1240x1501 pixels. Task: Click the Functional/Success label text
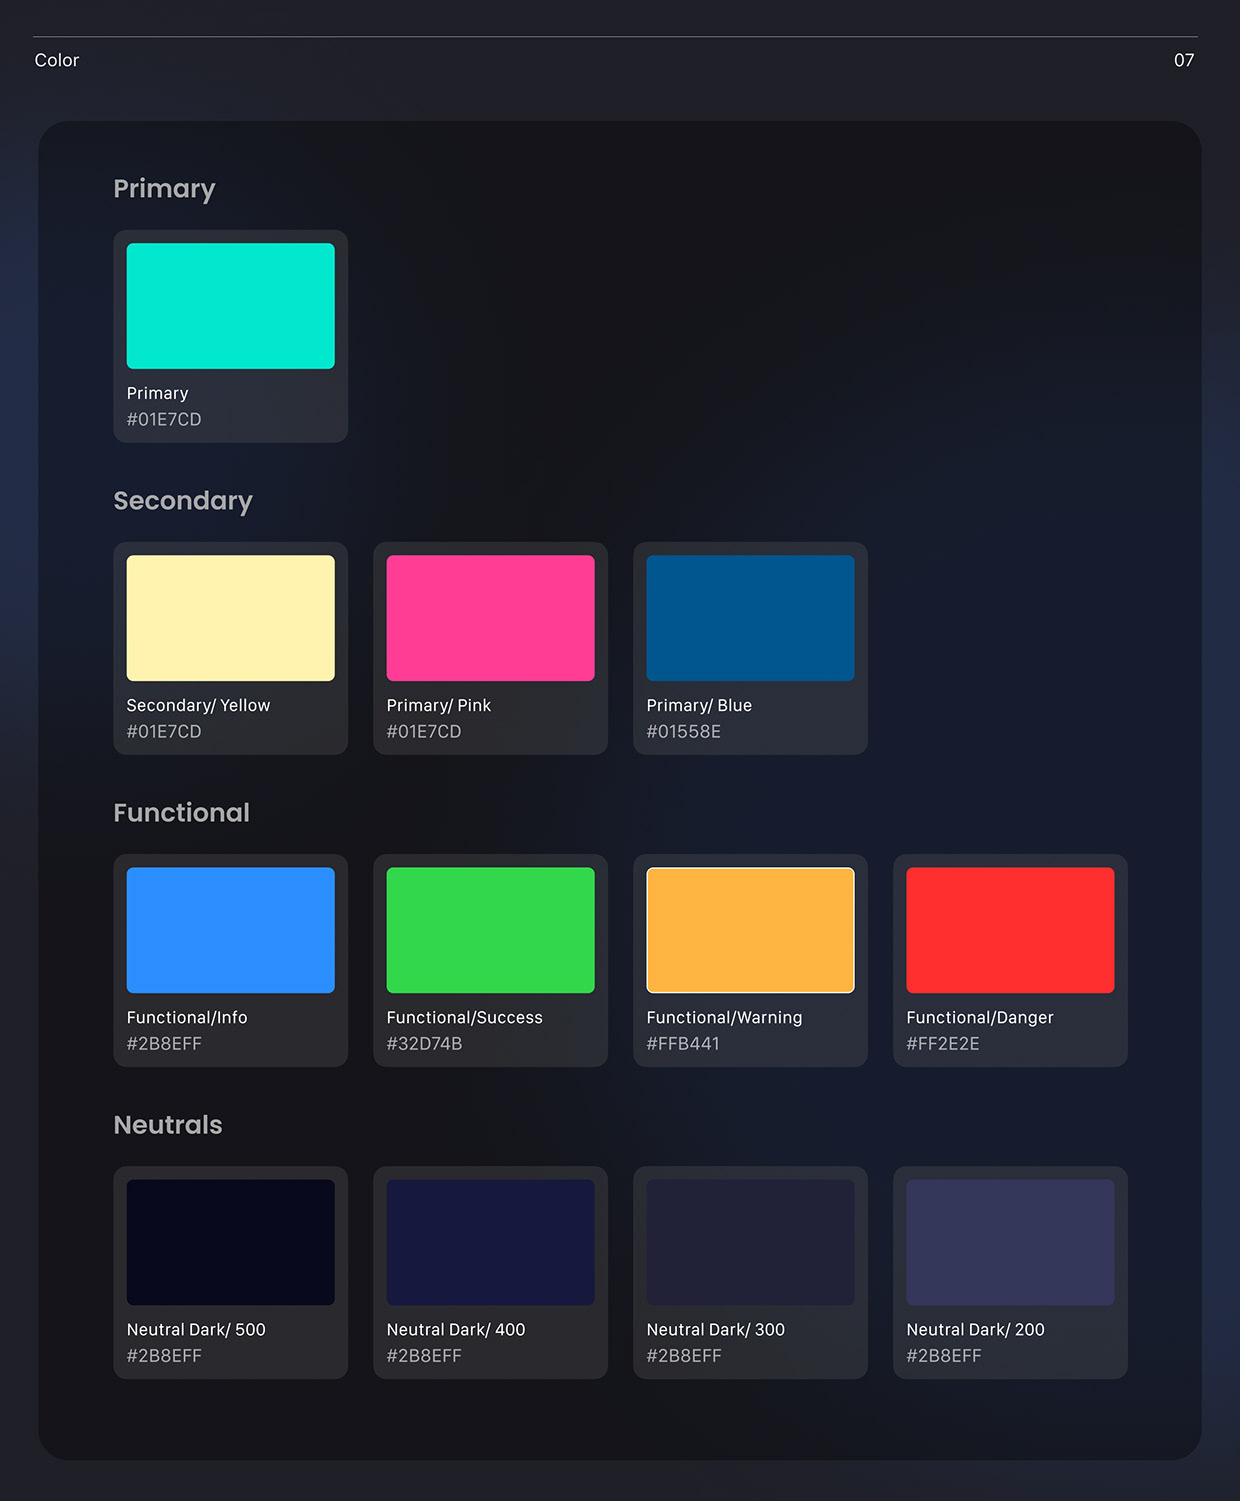[x=465, y=1017]
